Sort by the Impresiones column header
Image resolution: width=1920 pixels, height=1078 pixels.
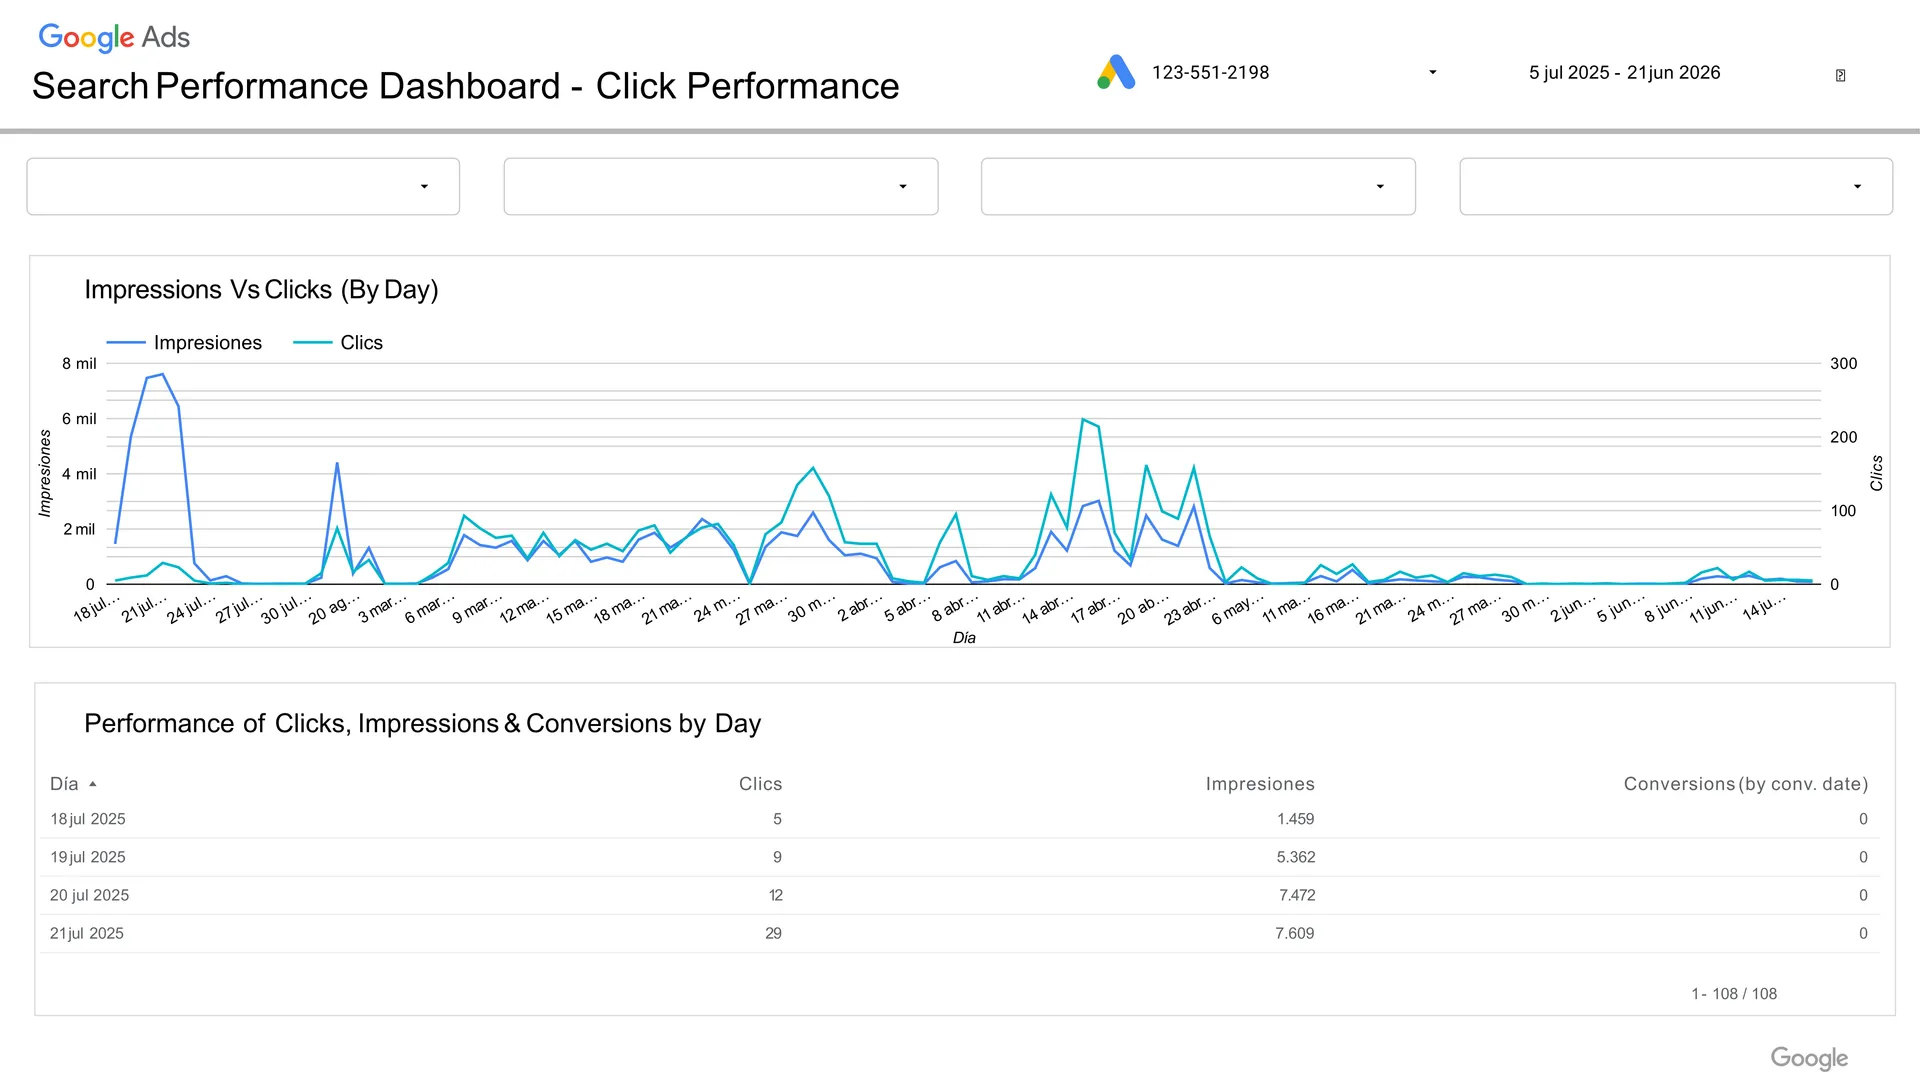[x=1260, y=784]
